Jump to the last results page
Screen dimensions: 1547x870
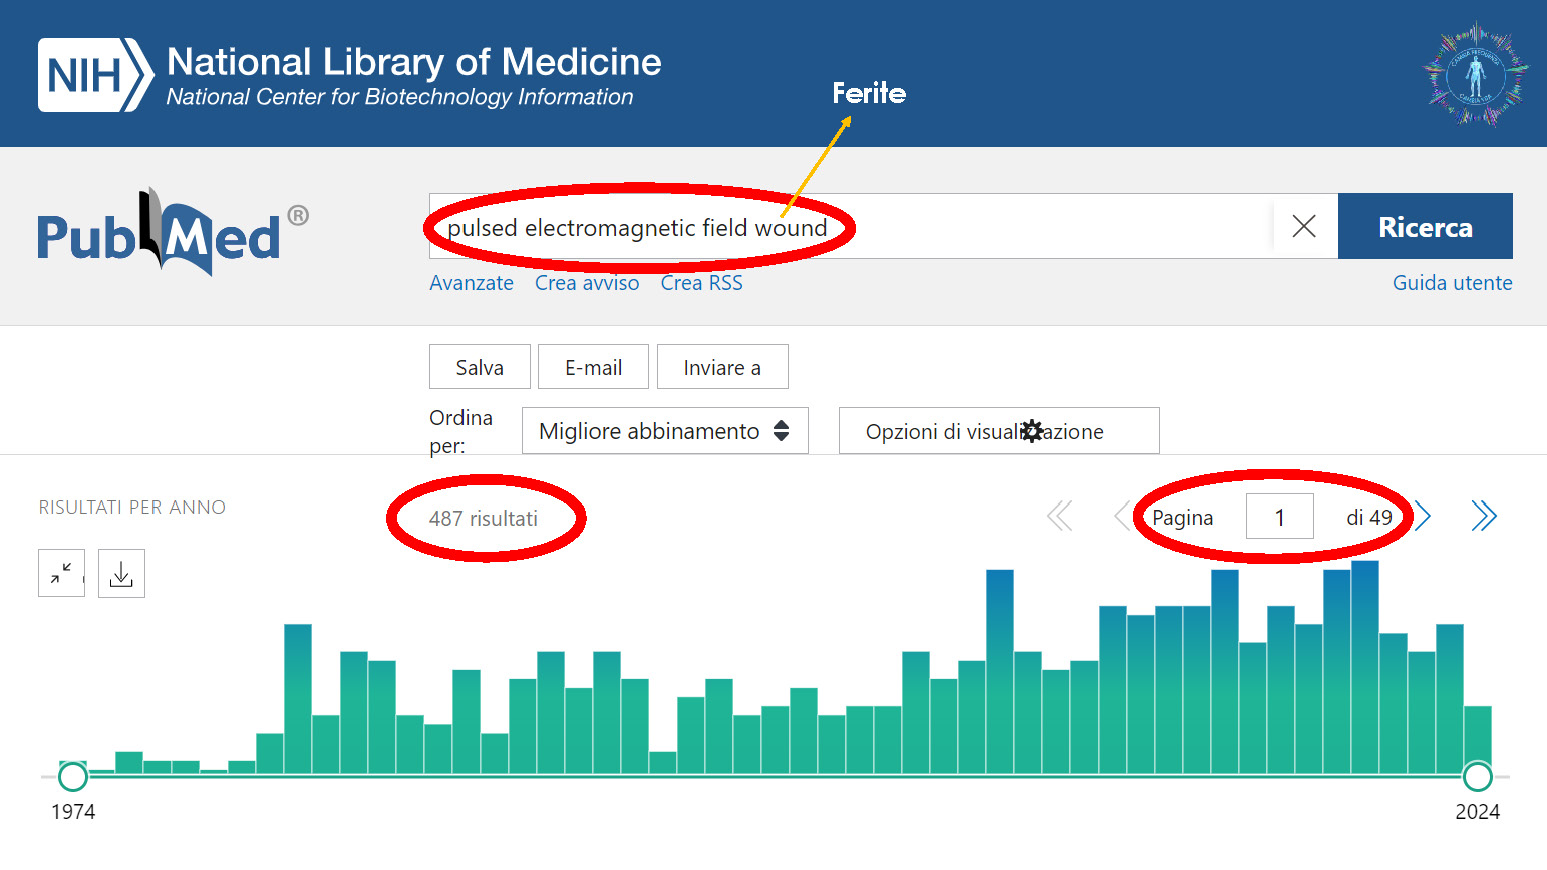tap(1484, 516)
